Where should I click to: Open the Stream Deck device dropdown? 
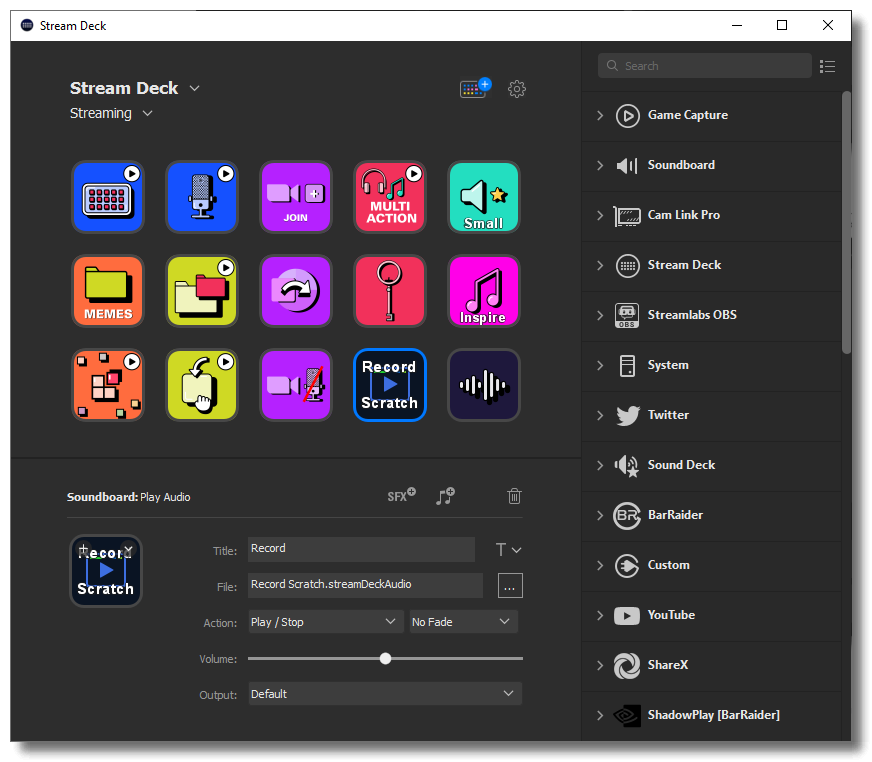click(194, 88)
